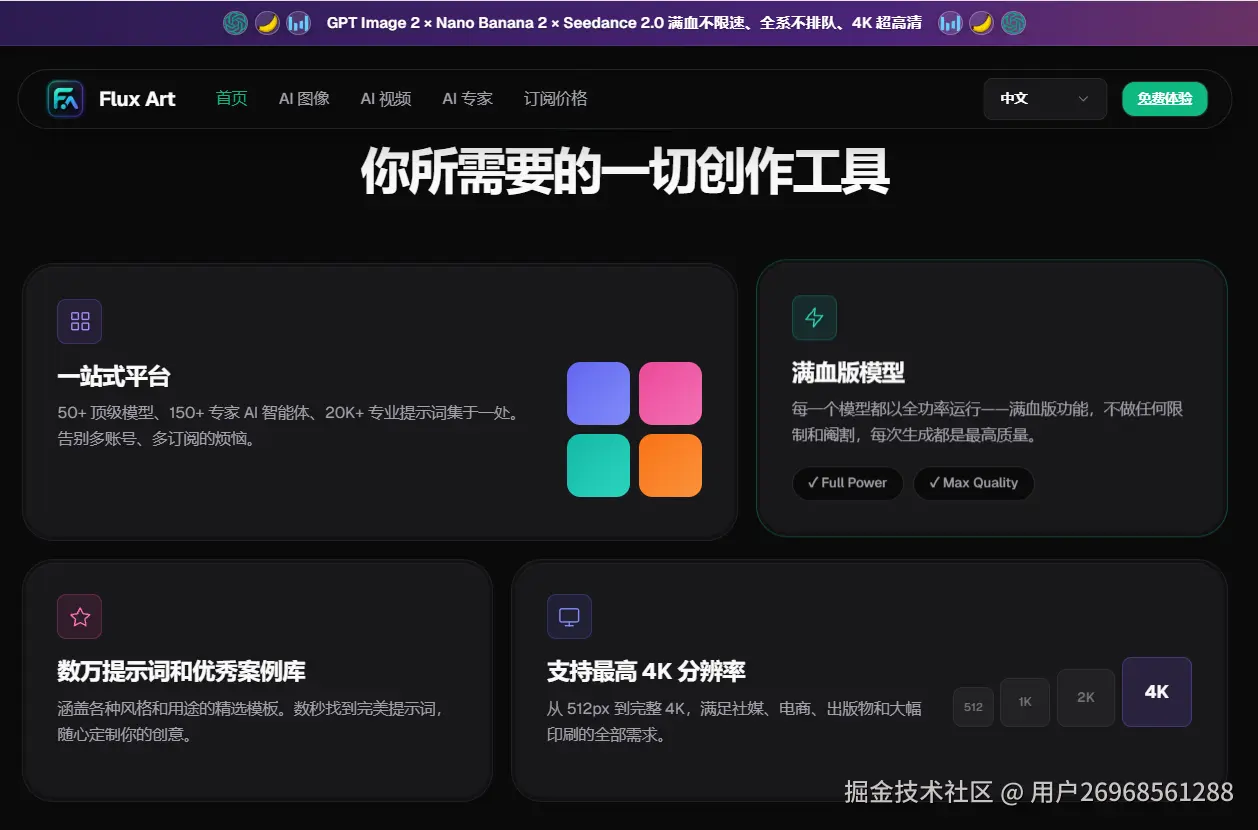This screenshot has width=1258, height=830.
Task: Select the 1K resolution tile
Action: (1025, 702)
